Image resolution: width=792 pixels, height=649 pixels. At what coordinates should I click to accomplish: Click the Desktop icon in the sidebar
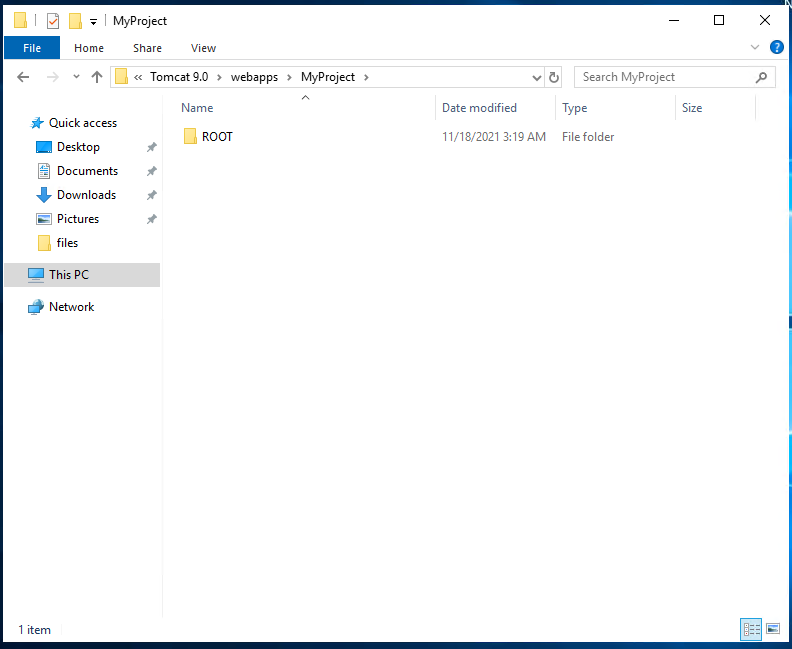44,147
